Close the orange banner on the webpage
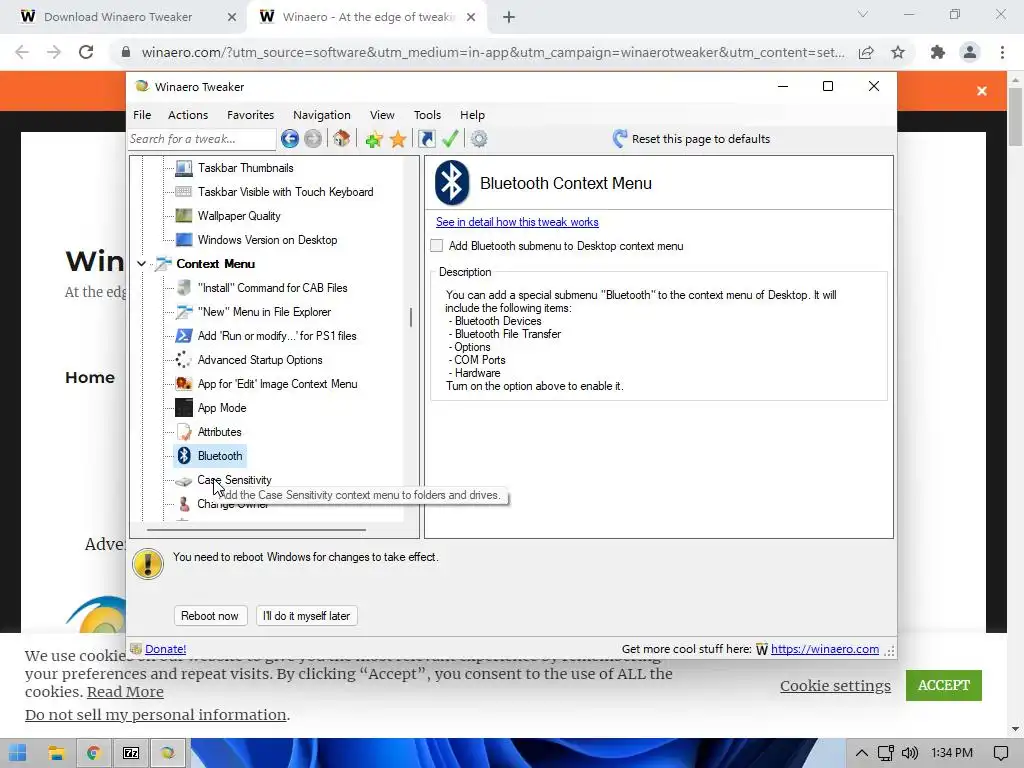Viewport: 1024px width, 768px height. point(982,91)
